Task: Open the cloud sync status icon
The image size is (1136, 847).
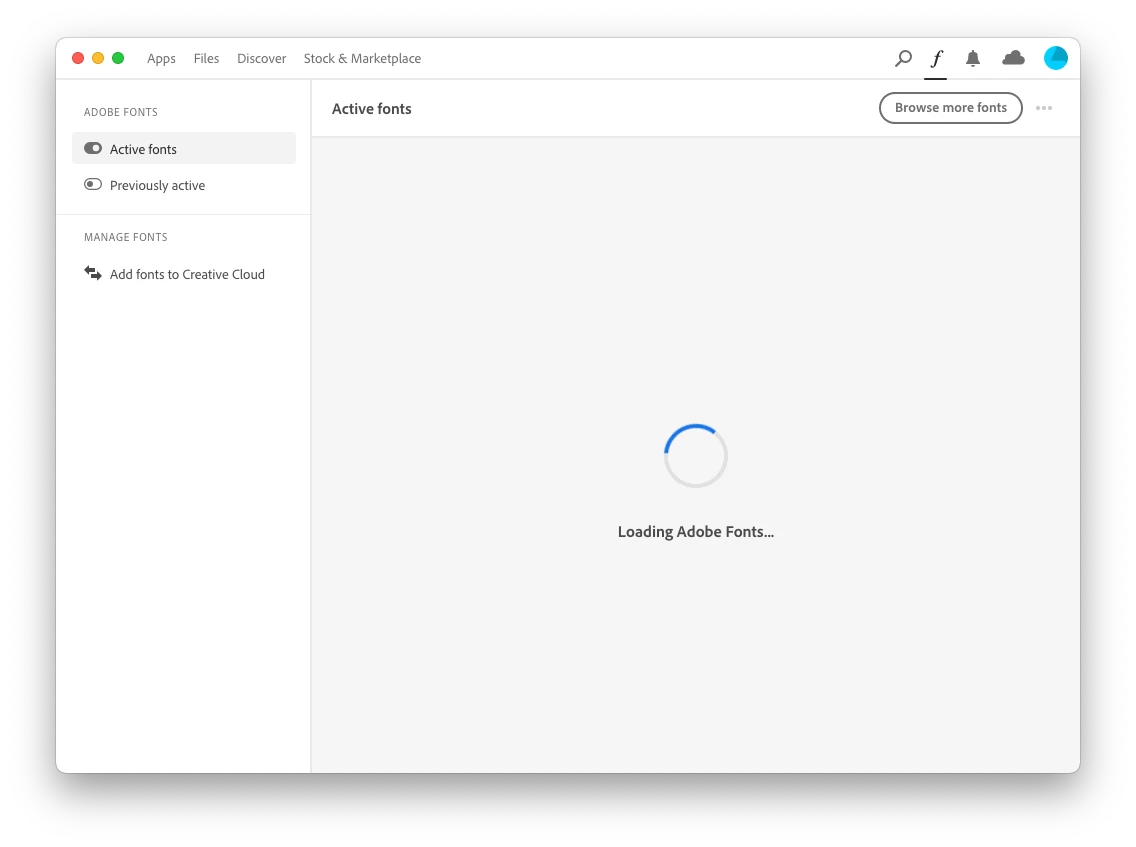Action: pyautogui.click(x=1013, y=58)
